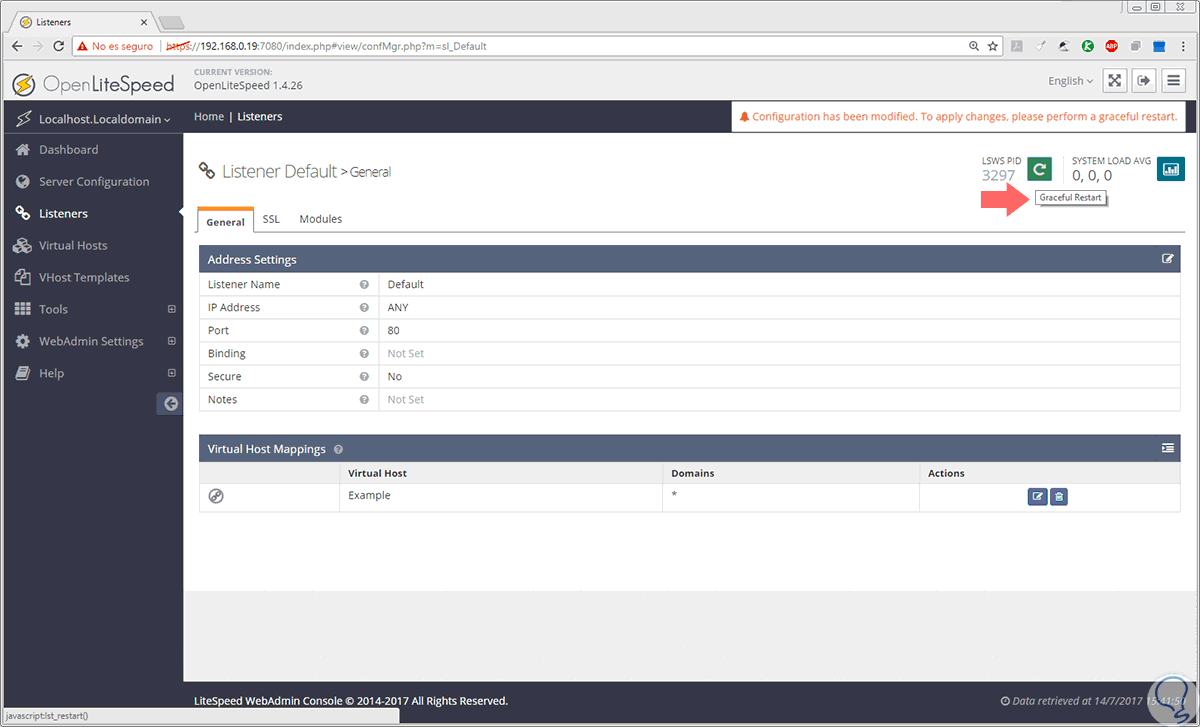
Task: Click the Virtual Host Mappings list icon
Action: click(x=1167, y=449)
